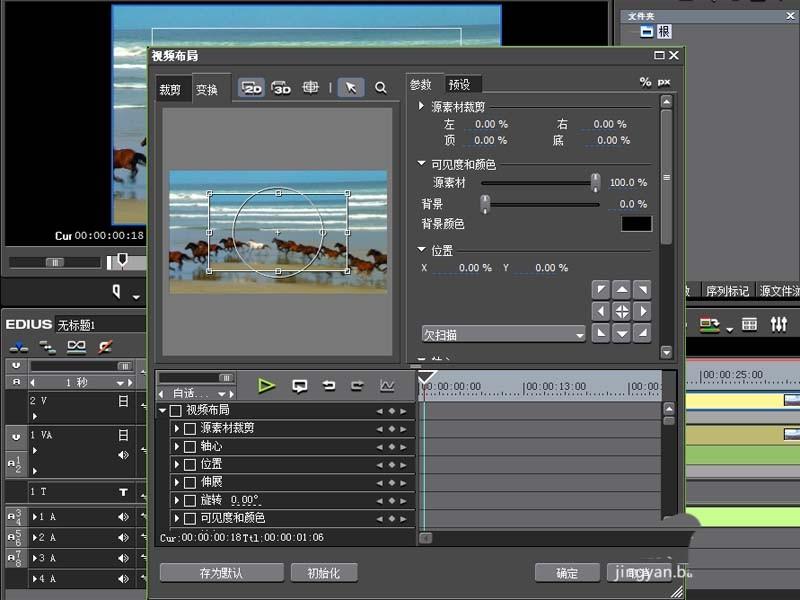Switch to 3D mode

(x=280, y=88)
